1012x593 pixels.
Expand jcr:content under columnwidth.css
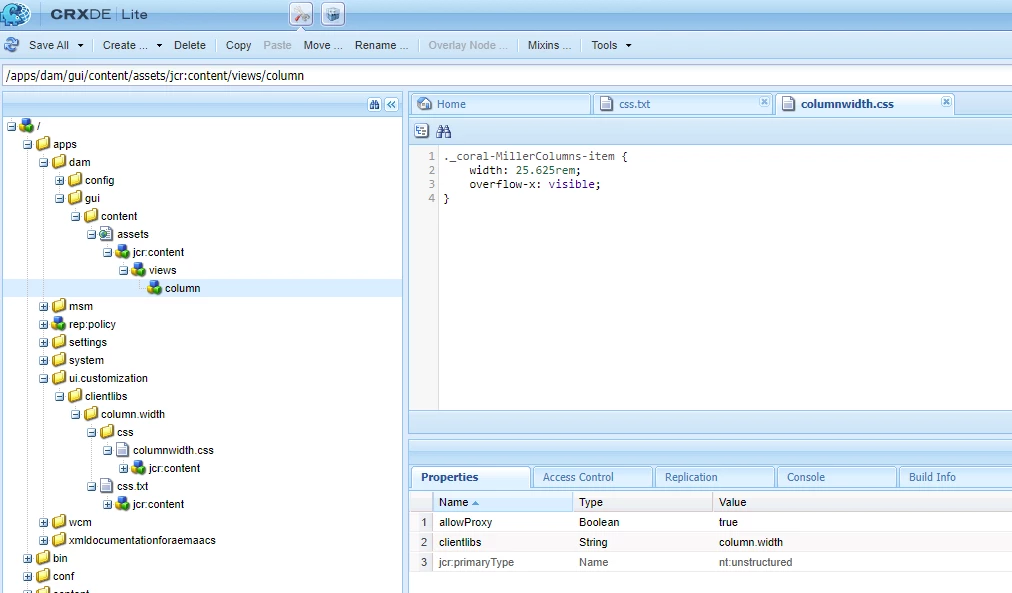tap(123, 468)
